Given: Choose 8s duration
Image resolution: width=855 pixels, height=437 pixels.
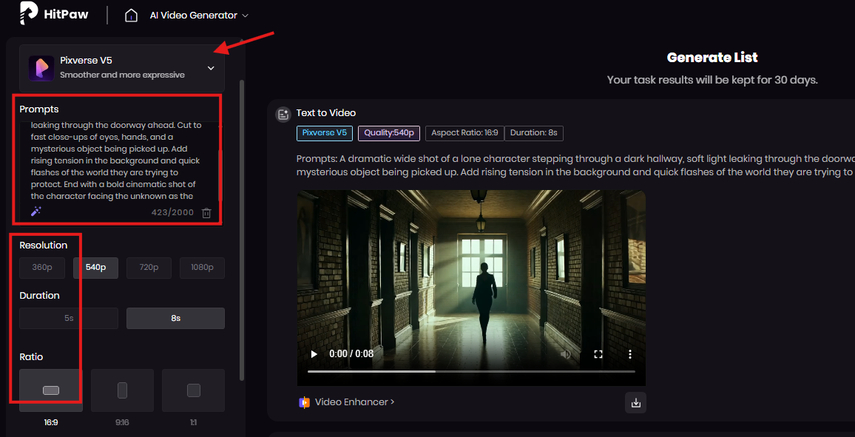Looking at the screenshot, I should coord(176,318).
